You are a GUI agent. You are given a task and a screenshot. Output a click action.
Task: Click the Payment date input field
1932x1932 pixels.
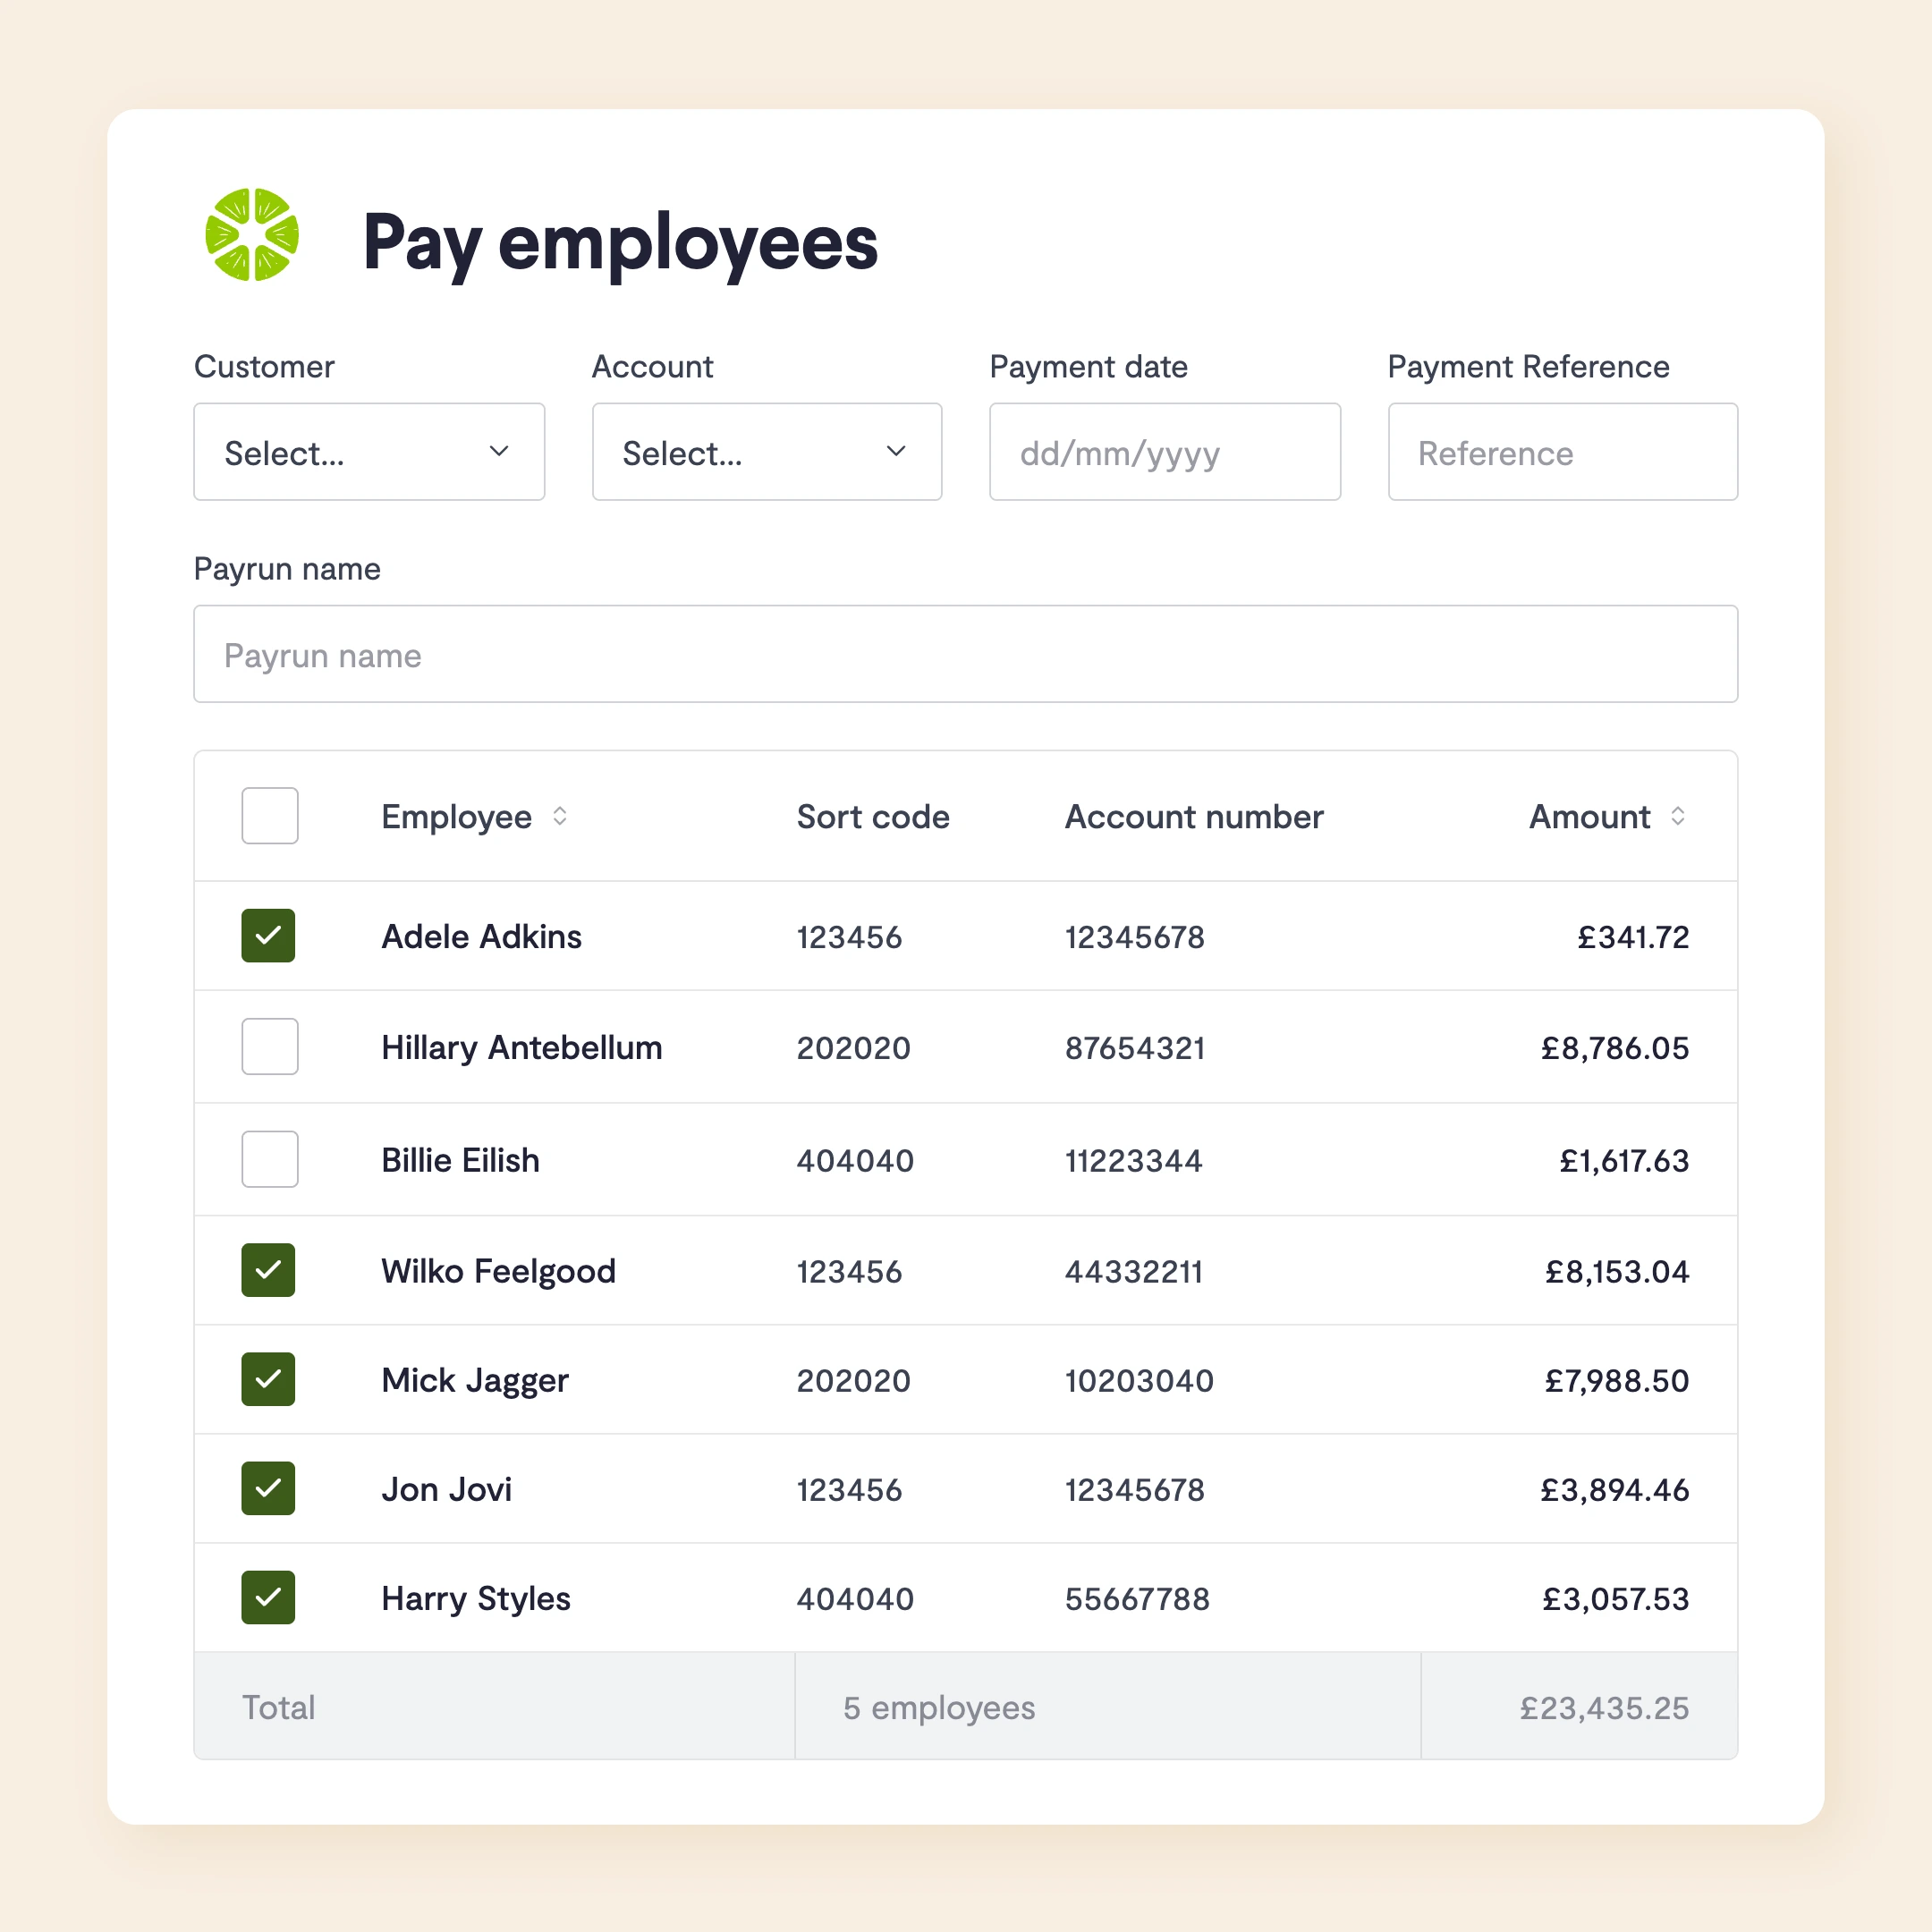1165,452
